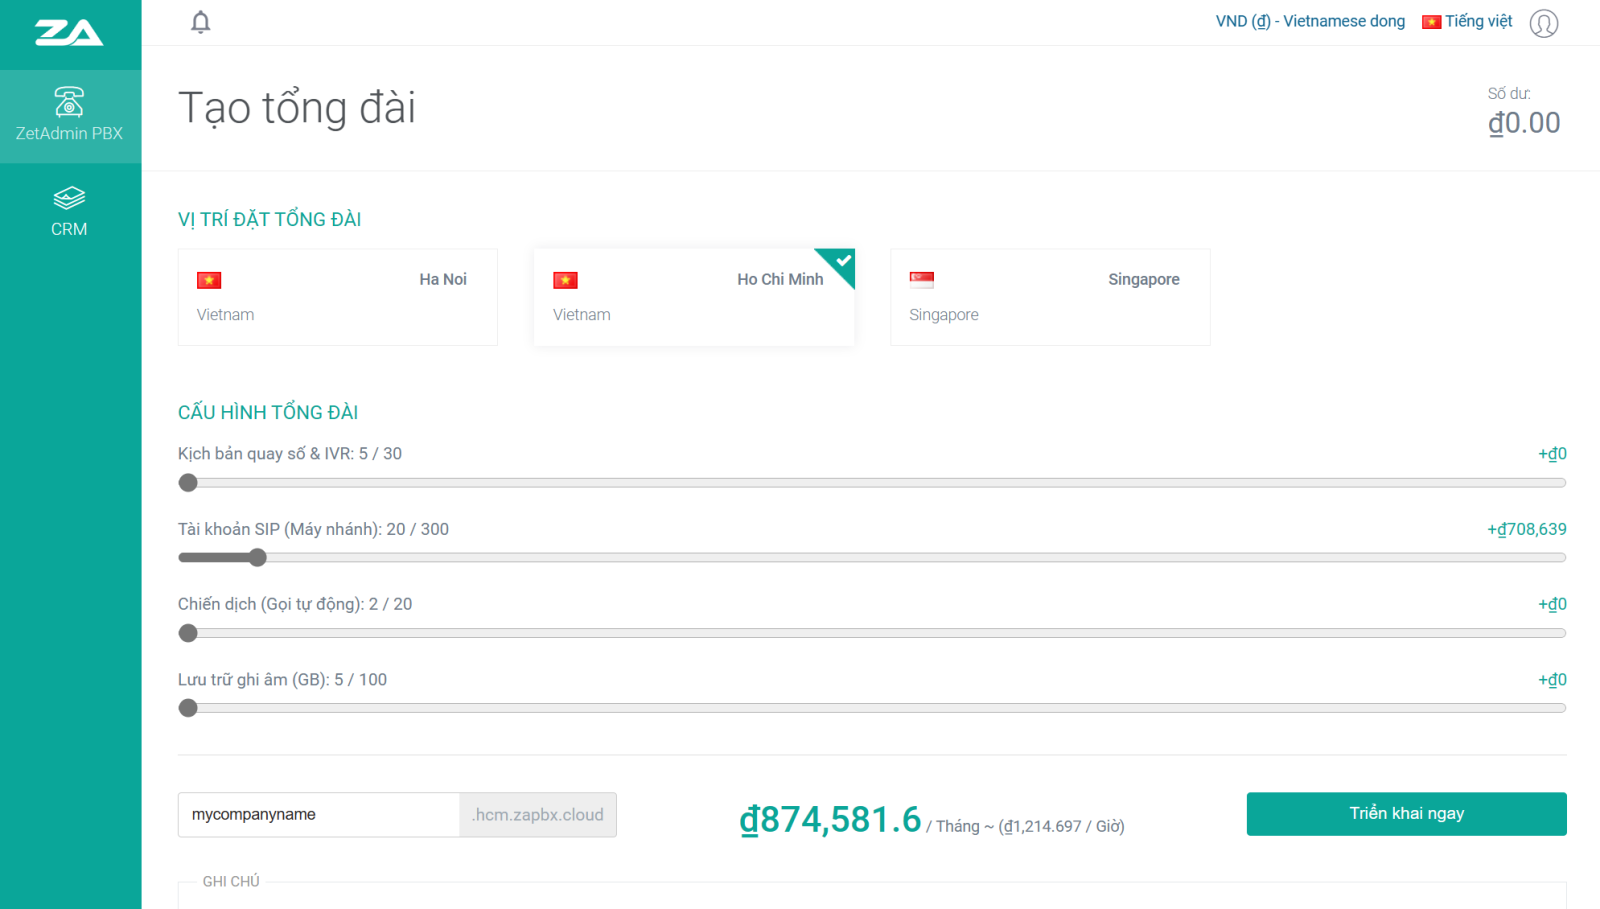Click the Tài khoản SIP slider handle
This screenshot has width=1600, height=909.
tap(258, 558)
